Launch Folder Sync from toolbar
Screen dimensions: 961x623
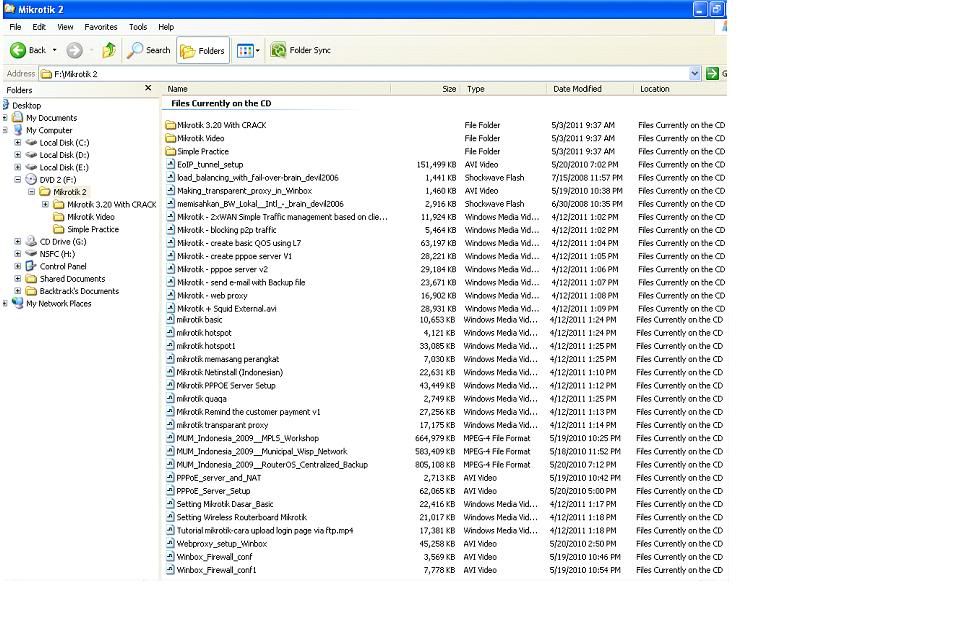click(301, 50)
